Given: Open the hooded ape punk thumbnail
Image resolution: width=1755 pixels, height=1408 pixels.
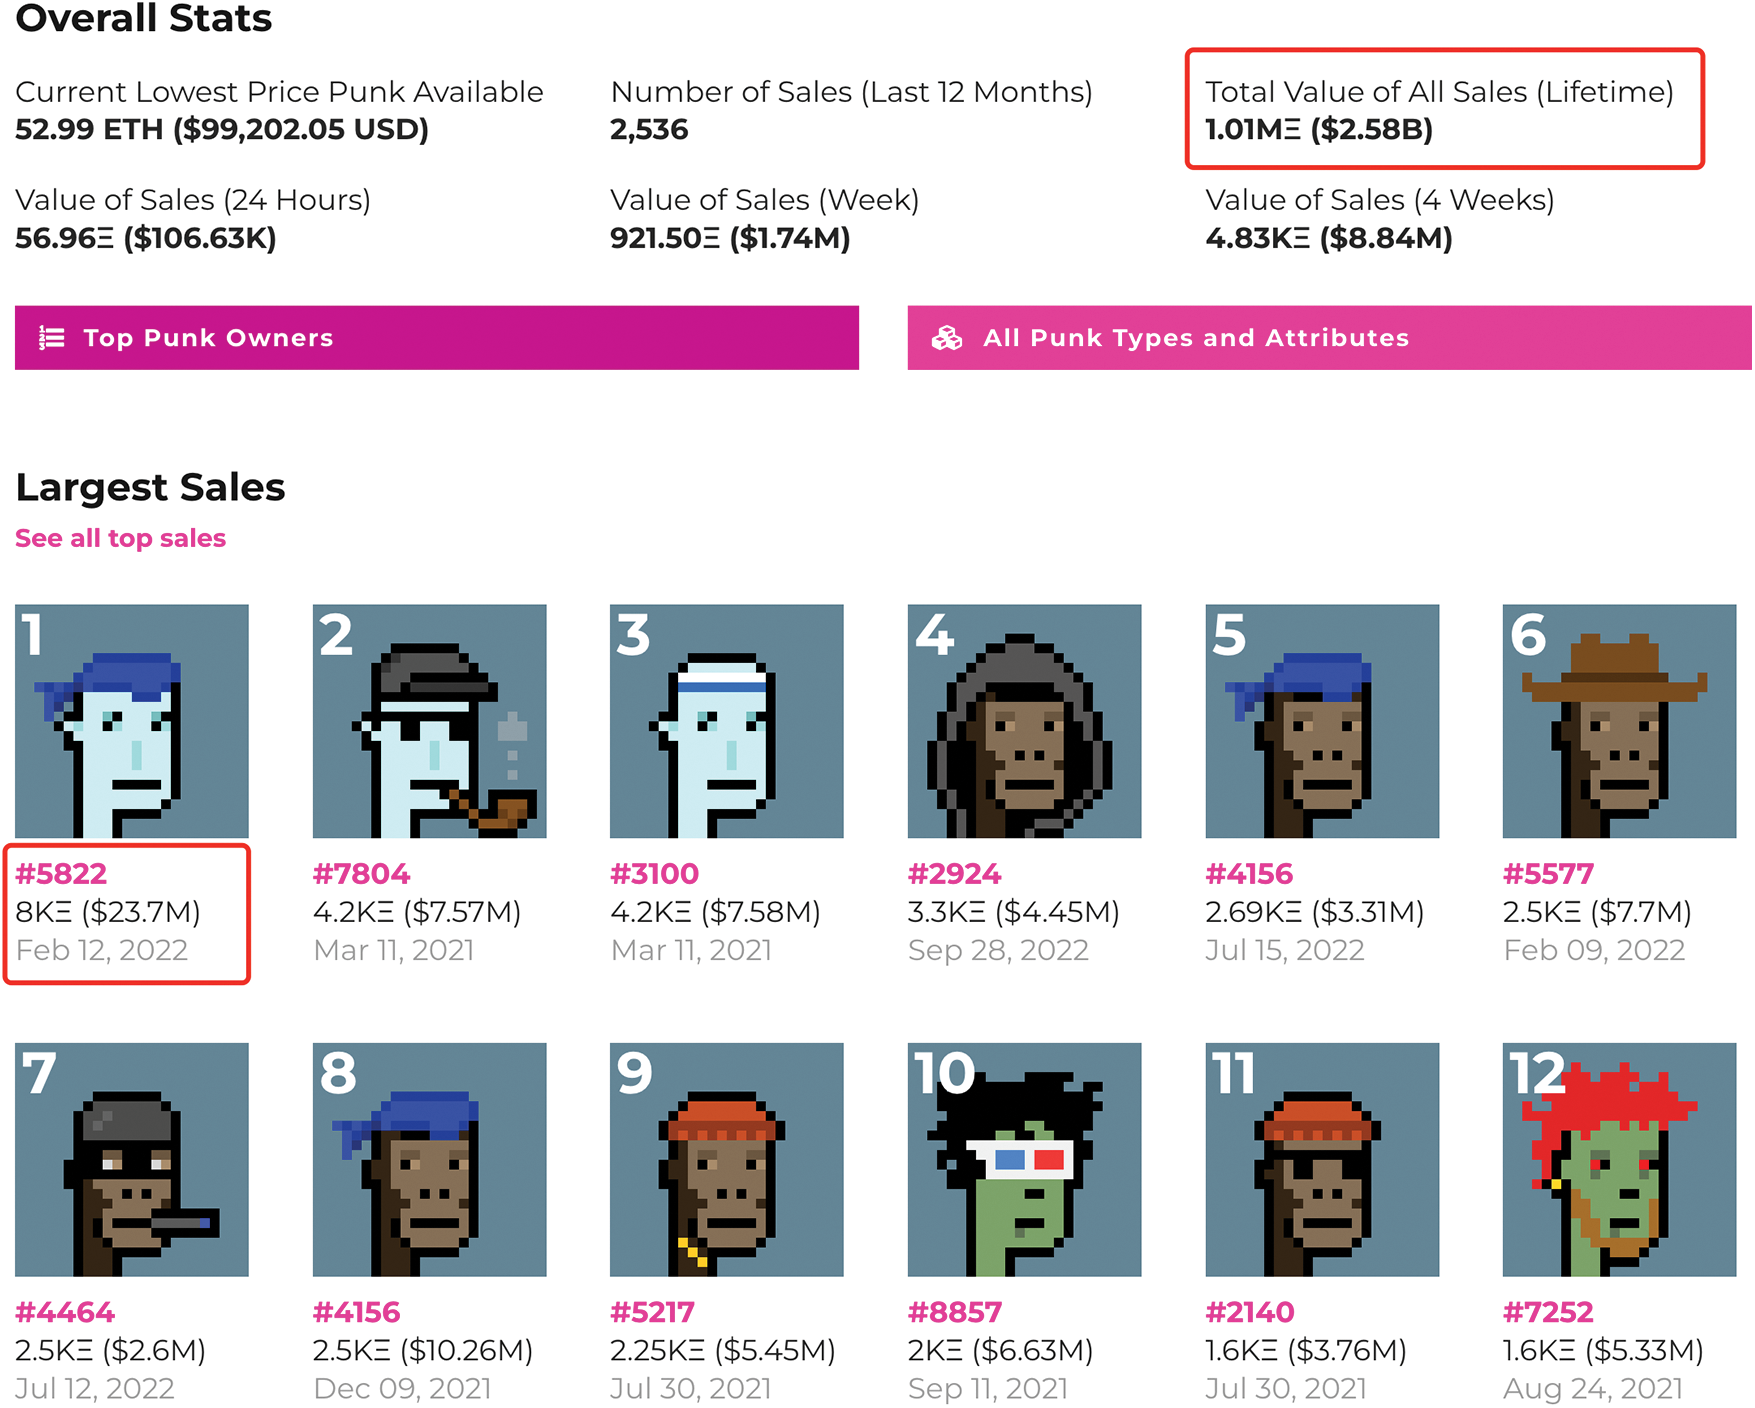Looking at the screenshot, I should [x=1024, y=720].
